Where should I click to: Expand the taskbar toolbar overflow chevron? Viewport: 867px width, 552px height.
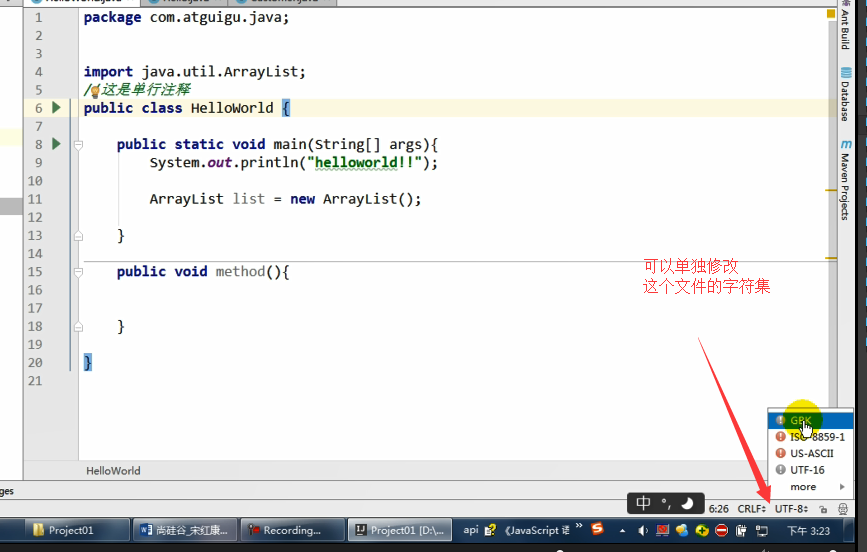coord(579,526)
